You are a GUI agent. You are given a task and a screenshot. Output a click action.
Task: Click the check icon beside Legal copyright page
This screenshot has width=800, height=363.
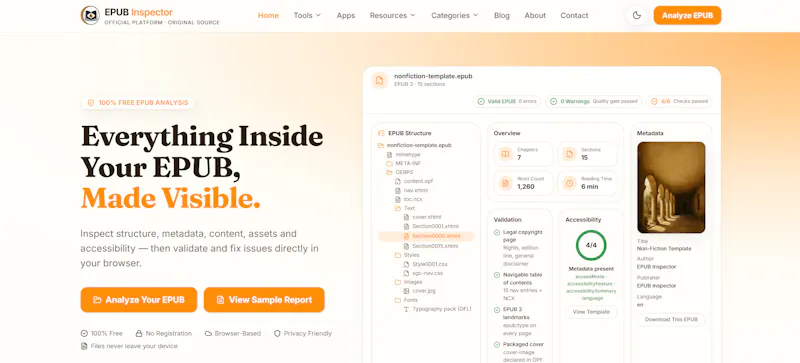[x=497, y=232]
